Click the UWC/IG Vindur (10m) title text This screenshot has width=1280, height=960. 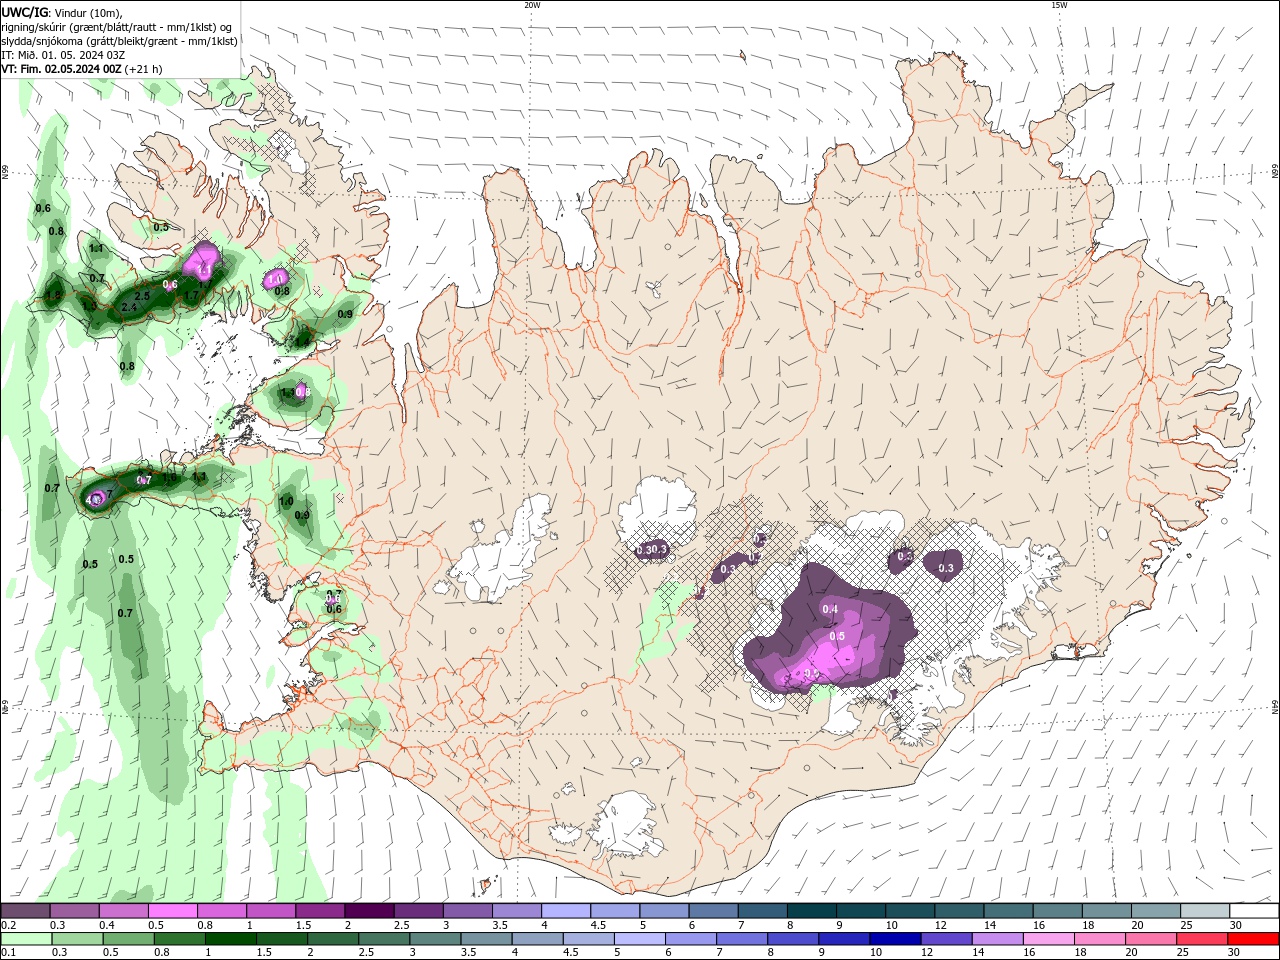(x=61, y=12)
